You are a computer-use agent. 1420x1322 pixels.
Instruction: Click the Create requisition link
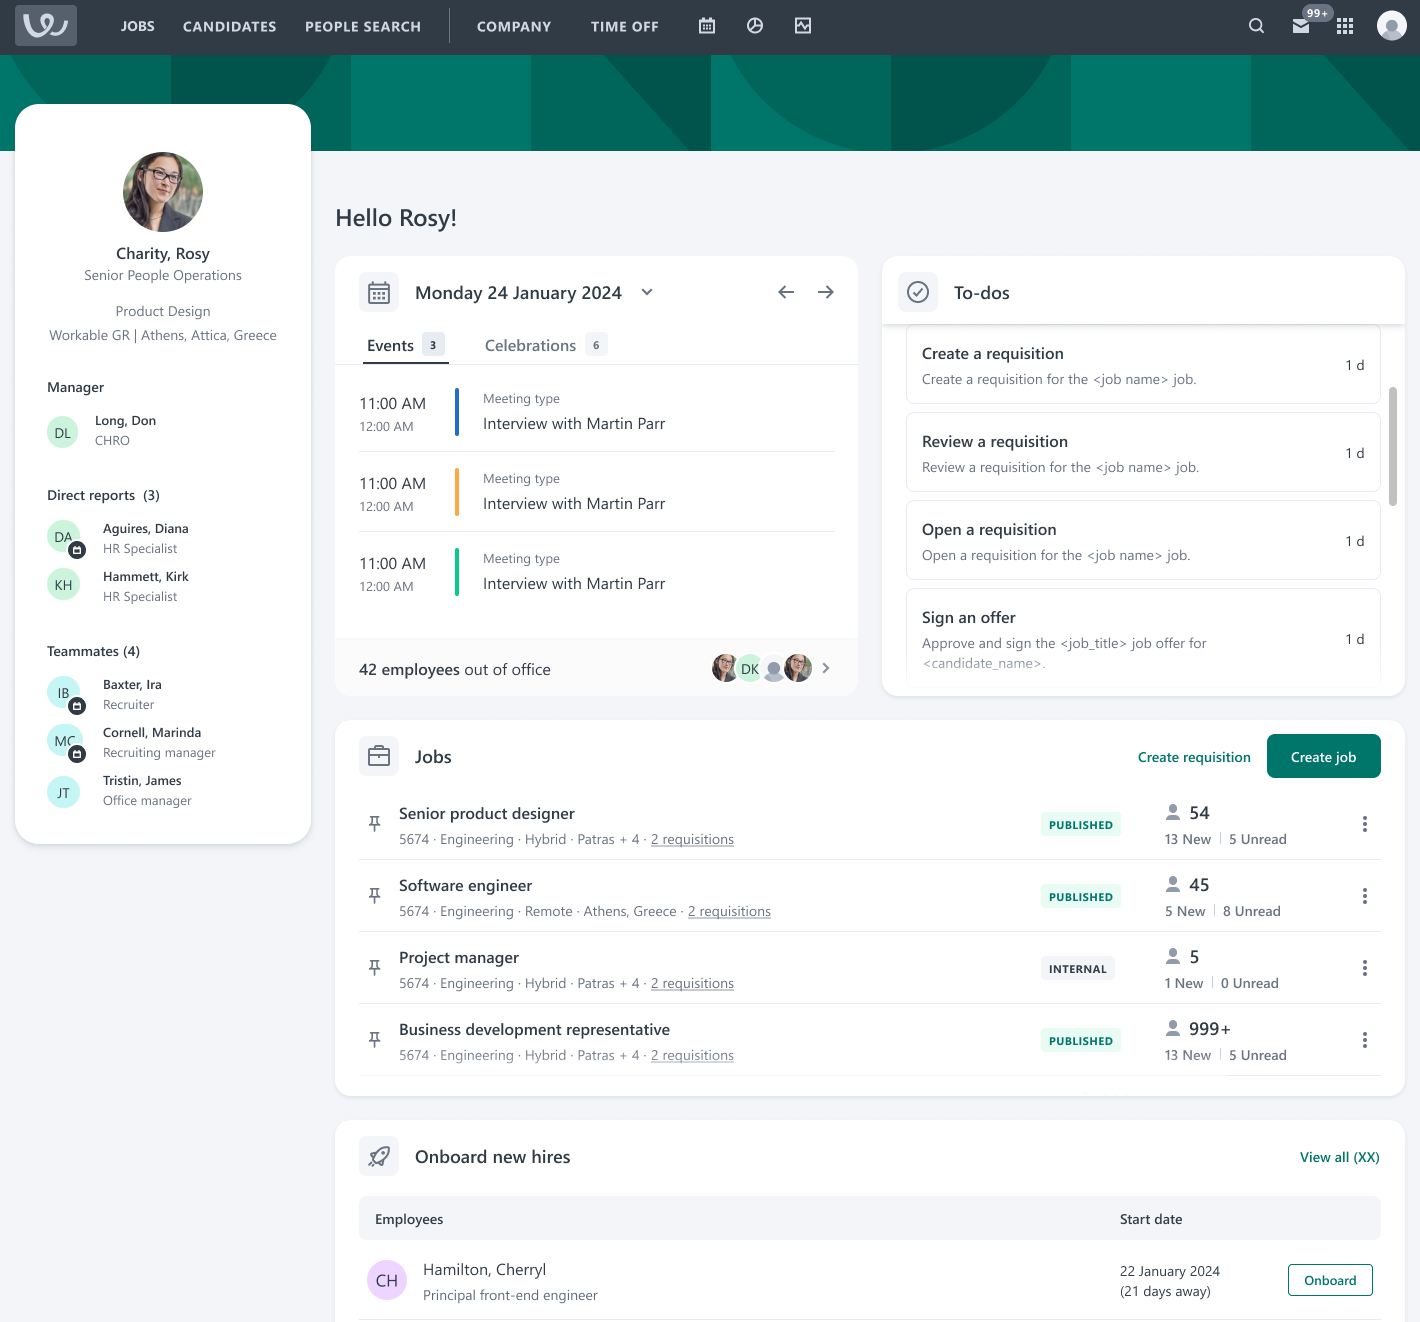(x=1194, y=757)
